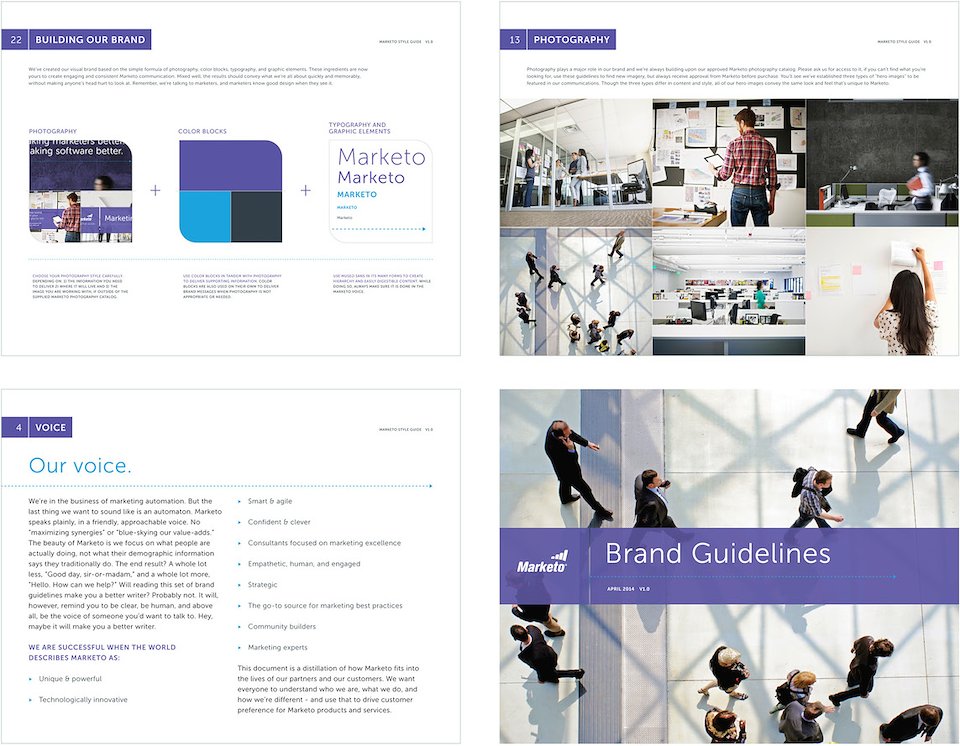Viewport: 960px width, 746px height.
Task: Select the purple color block
Action: pyautogui.click(x=231, y=165)
